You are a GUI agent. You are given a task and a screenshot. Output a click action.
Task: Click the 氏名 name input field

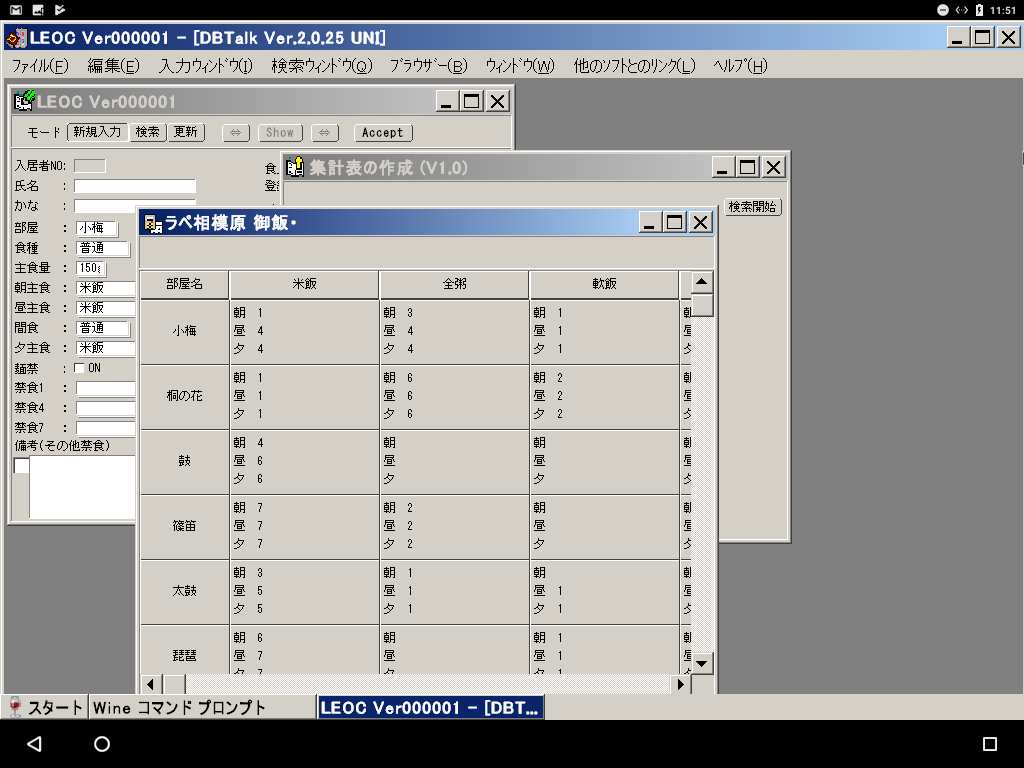135,187
